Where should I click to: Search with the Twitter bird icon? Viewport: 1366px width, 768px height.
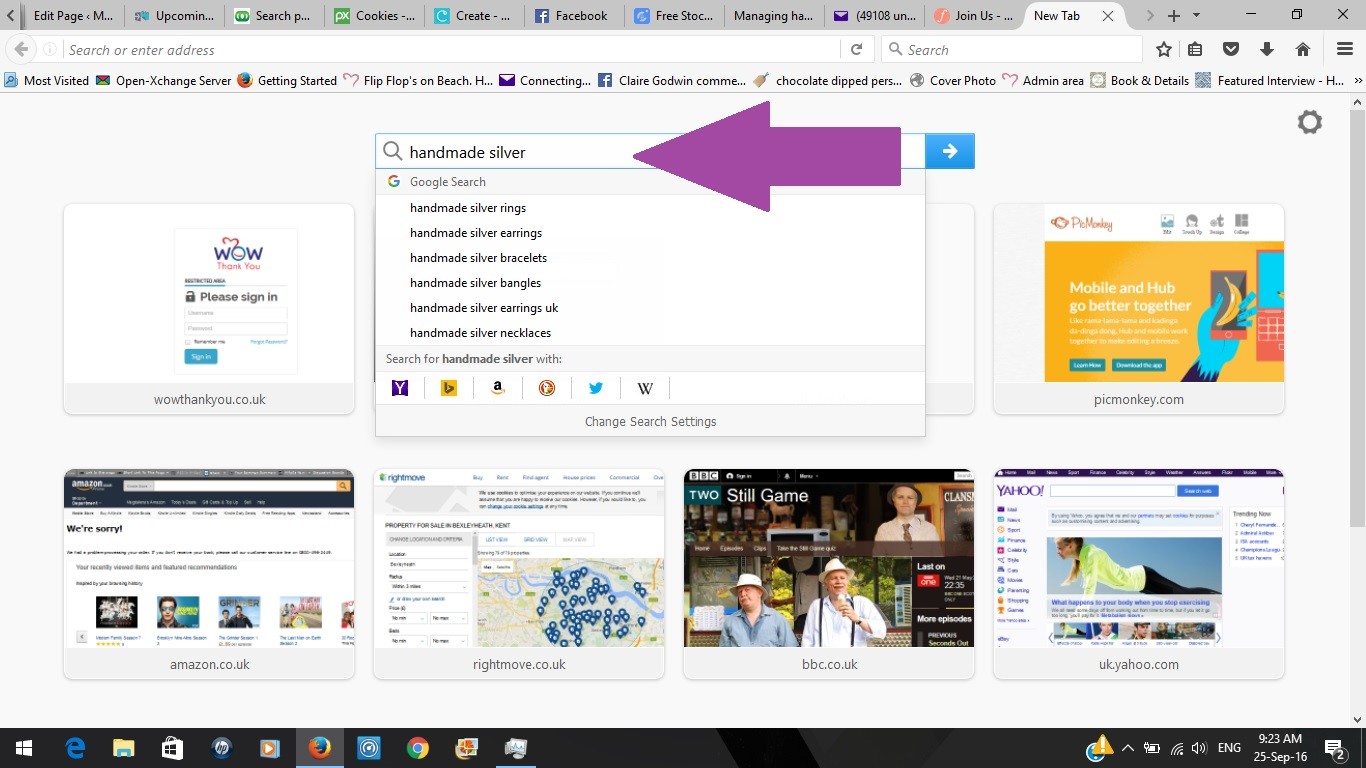point(596,388)
